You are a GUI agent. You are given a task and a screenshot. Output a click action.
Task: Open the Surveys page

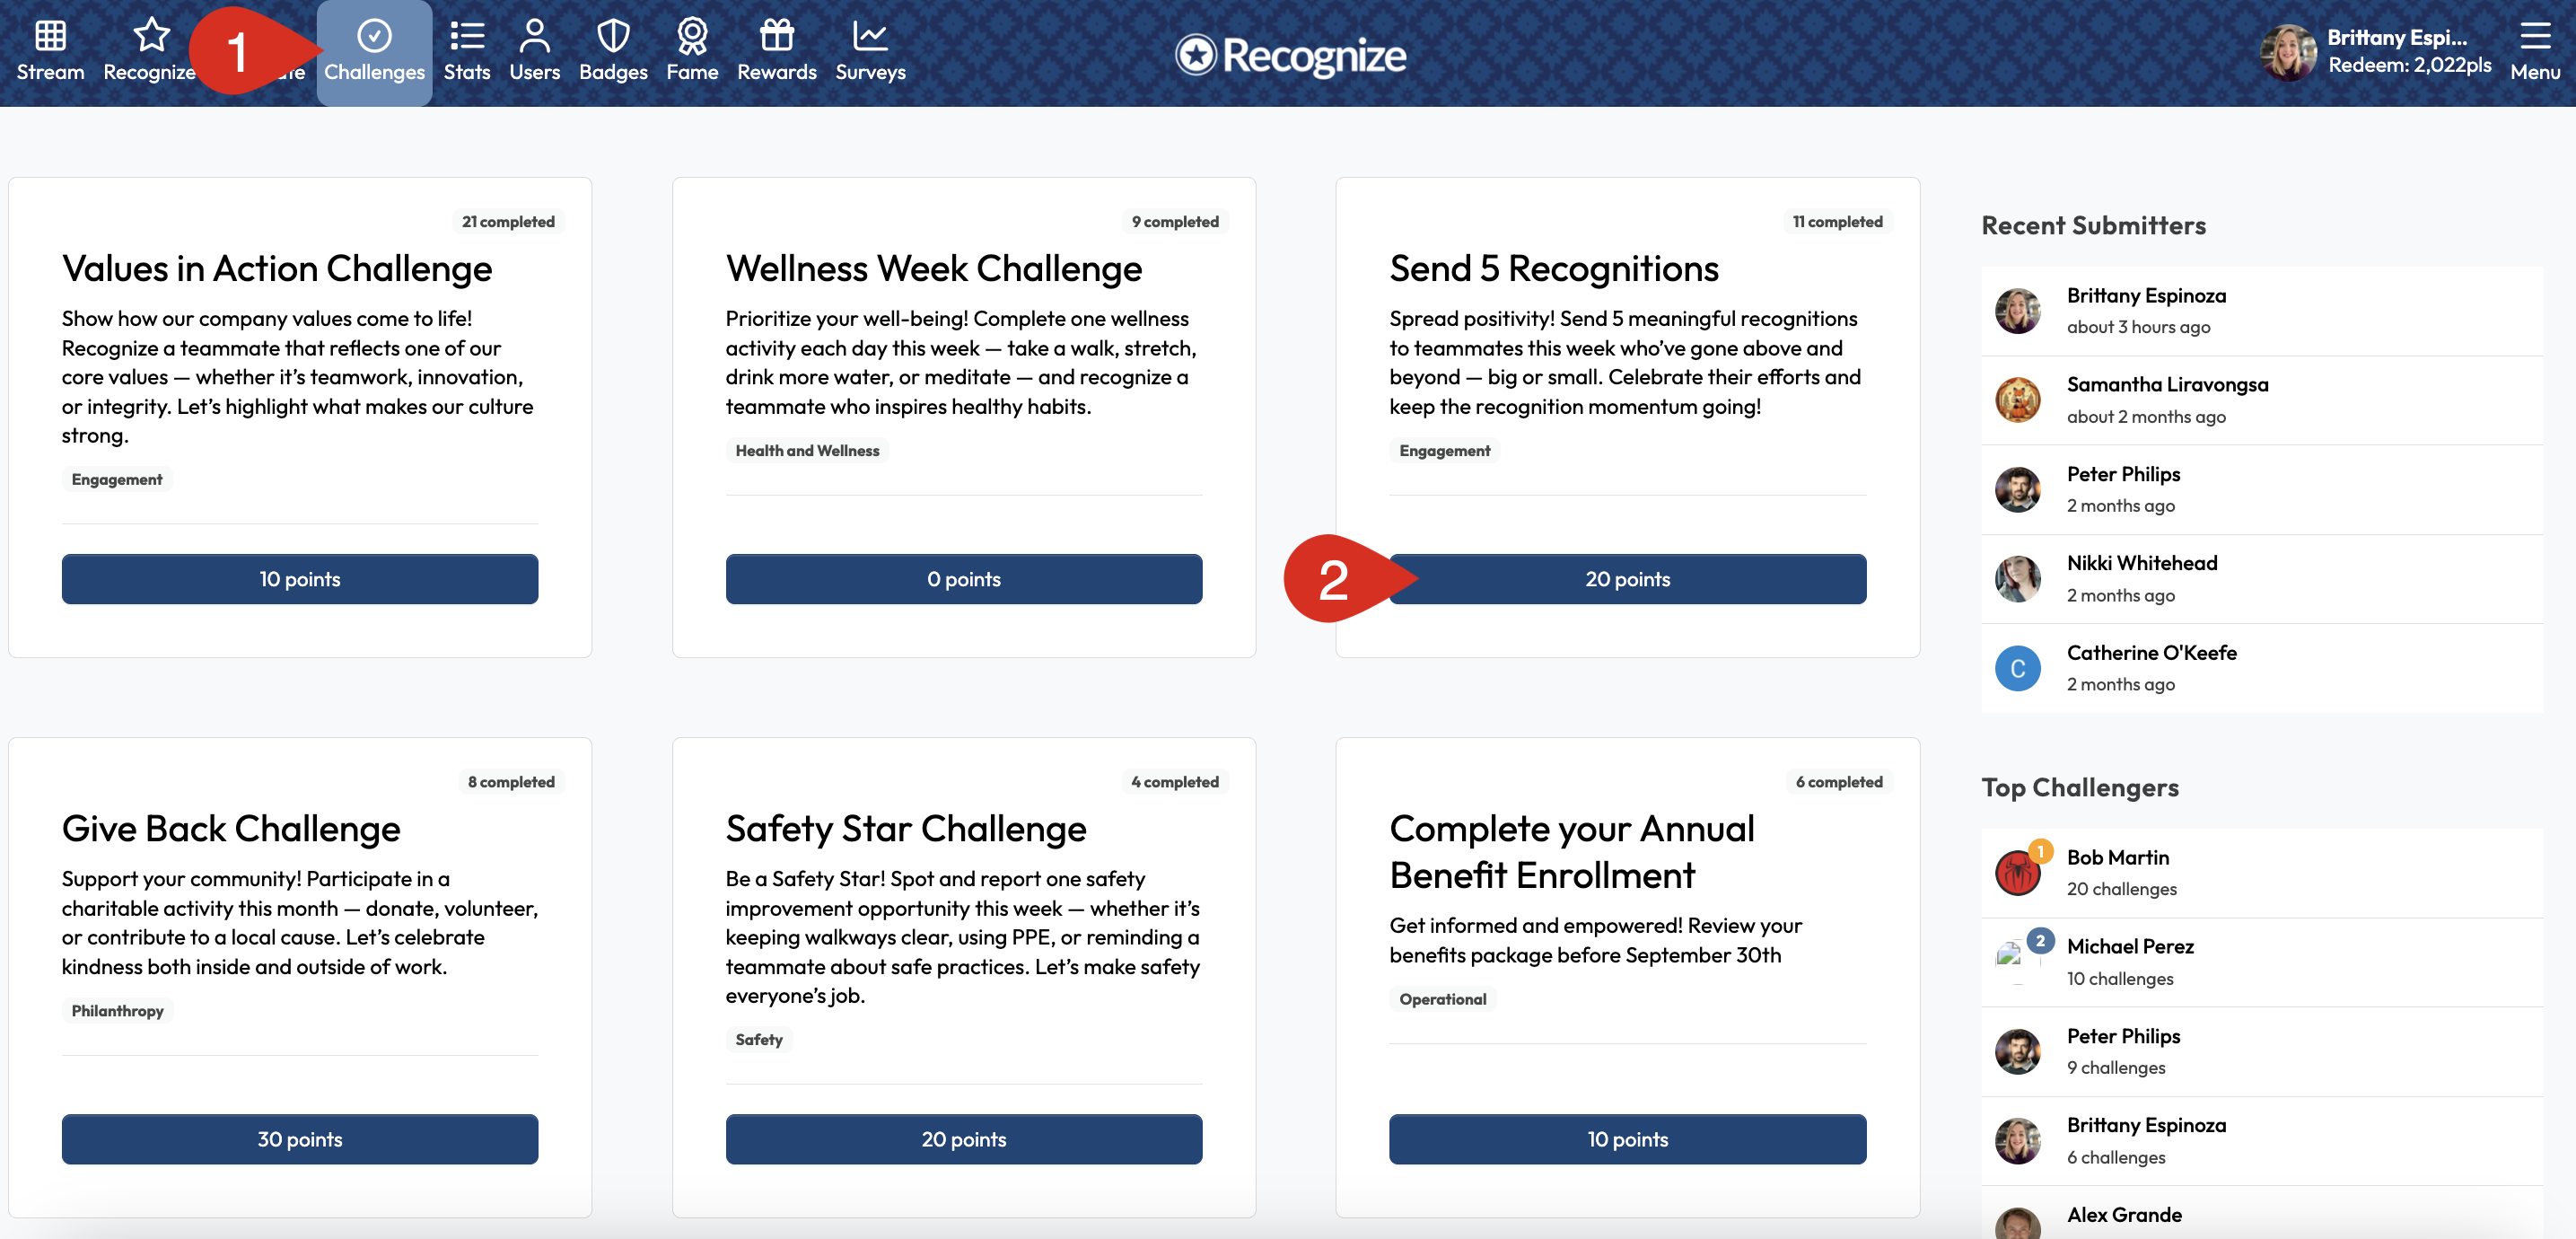[x=869, y=50]
